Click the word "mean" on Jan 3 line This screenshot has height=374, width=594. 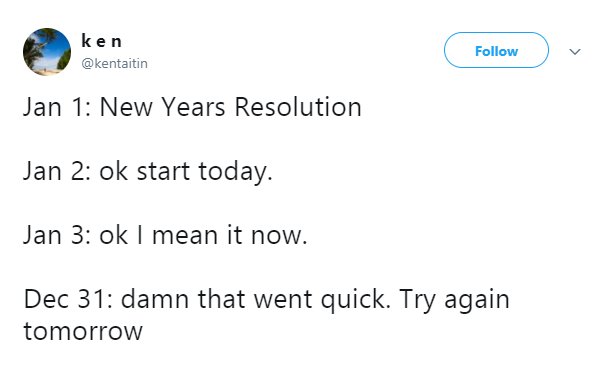(185, 236)
